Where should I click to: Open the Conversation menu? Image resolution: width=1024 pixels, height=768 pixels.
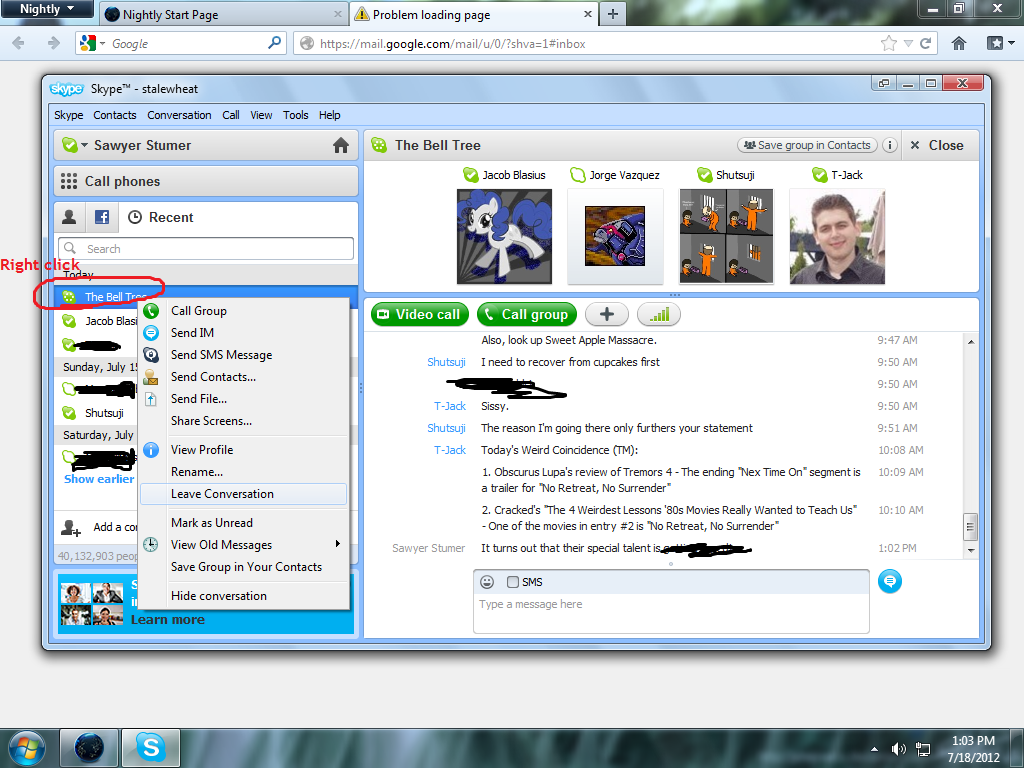(x=179, y=115)
